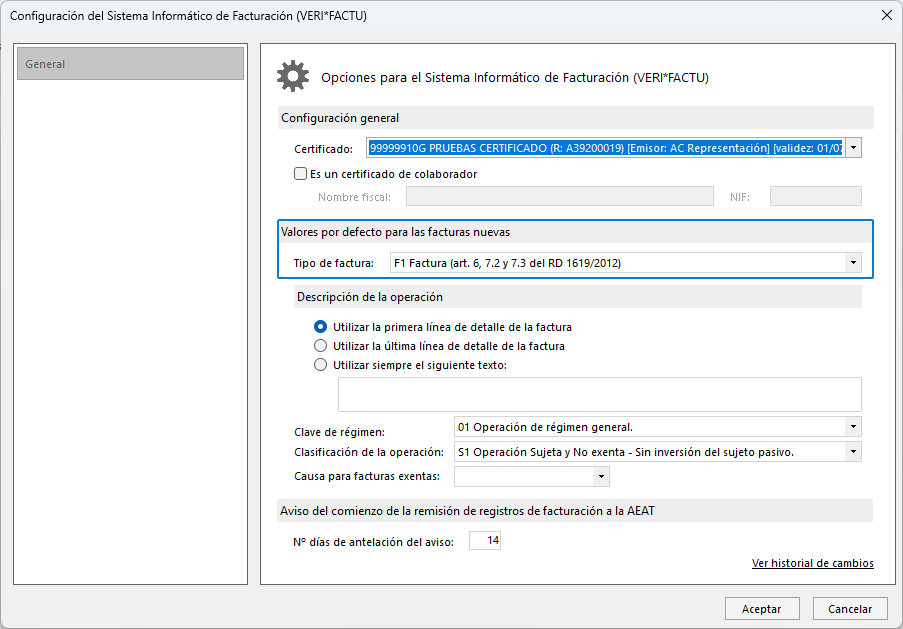Image resolution: width=903 pixels, height=629 pixels.
Task: Close the configuration dialog with the X
Action: coord(887,16)
